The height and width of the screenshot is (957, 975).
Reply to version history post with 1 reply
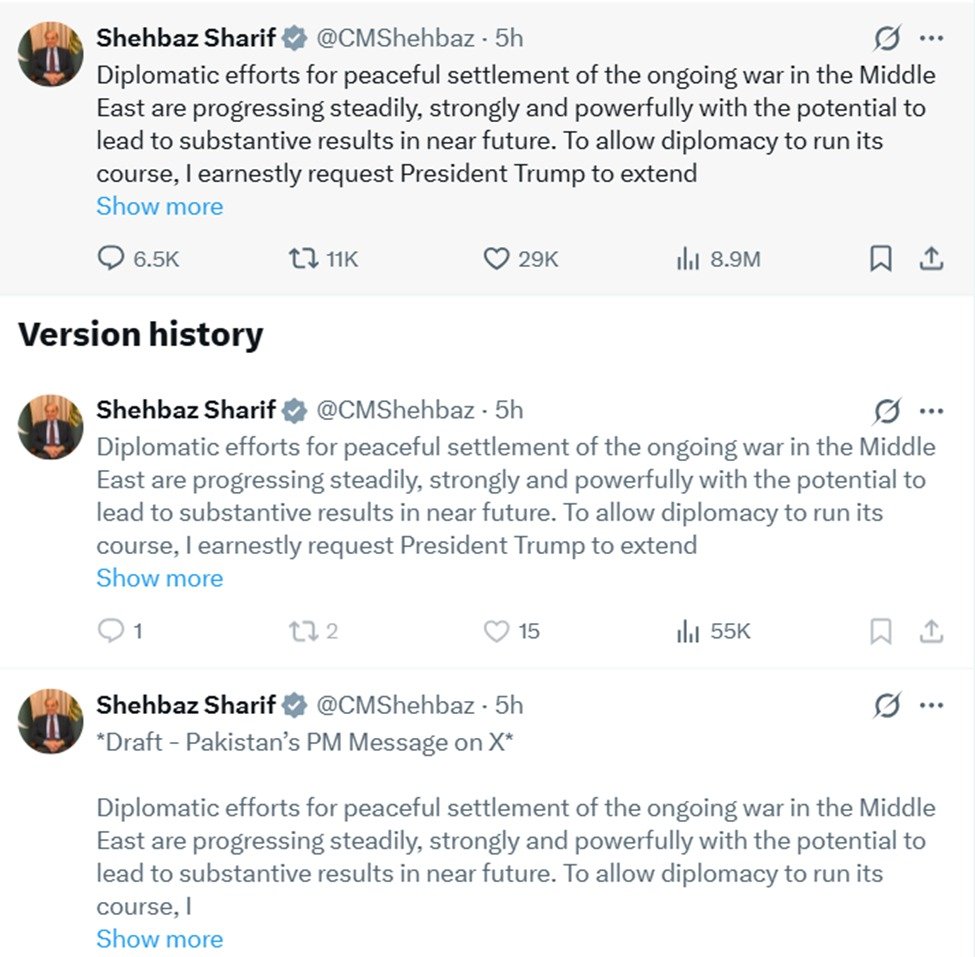110,631
